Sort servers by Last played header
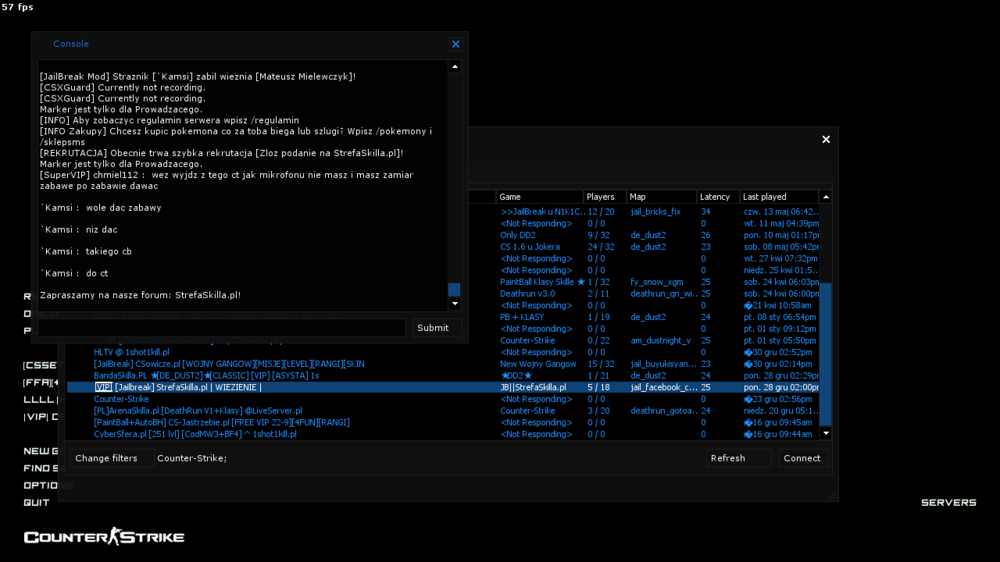Viewport: 1000px width, 562px height. click(779, 197)
